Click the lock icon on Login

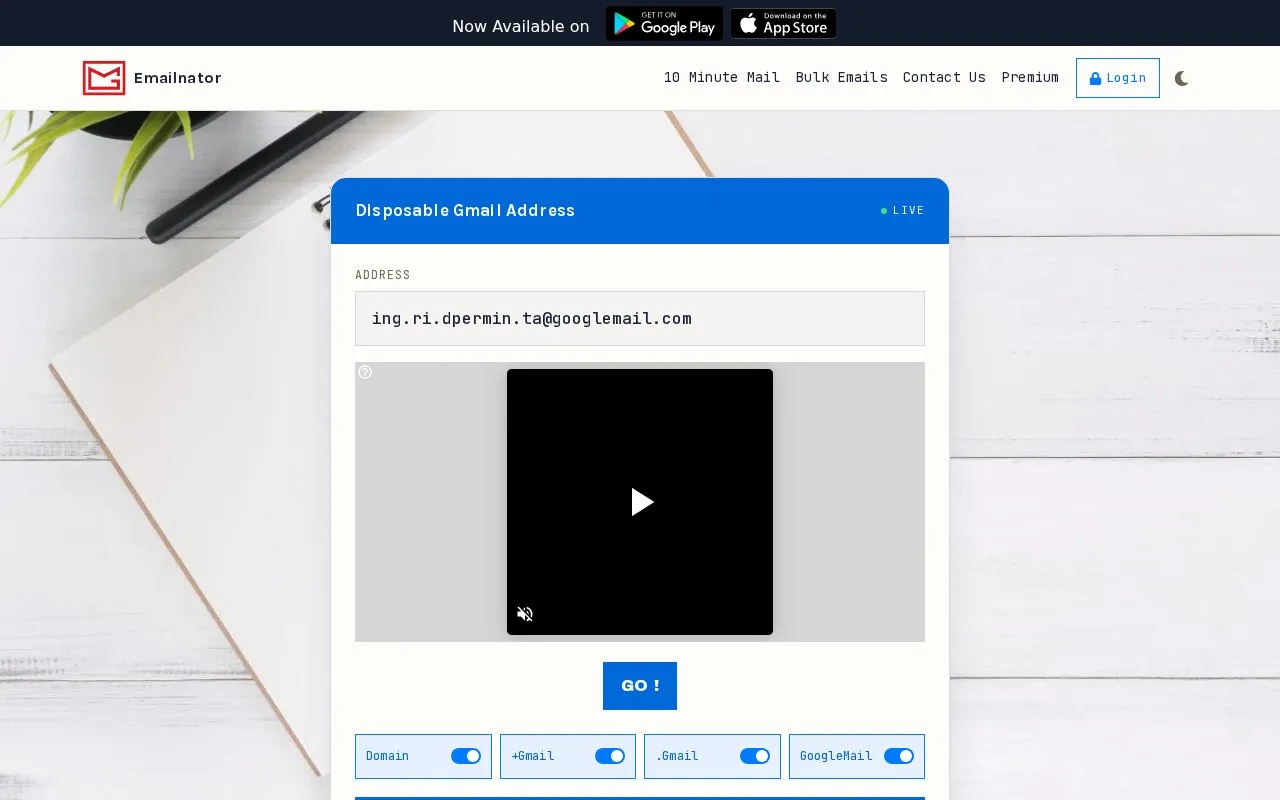(x=1095, y=78)
